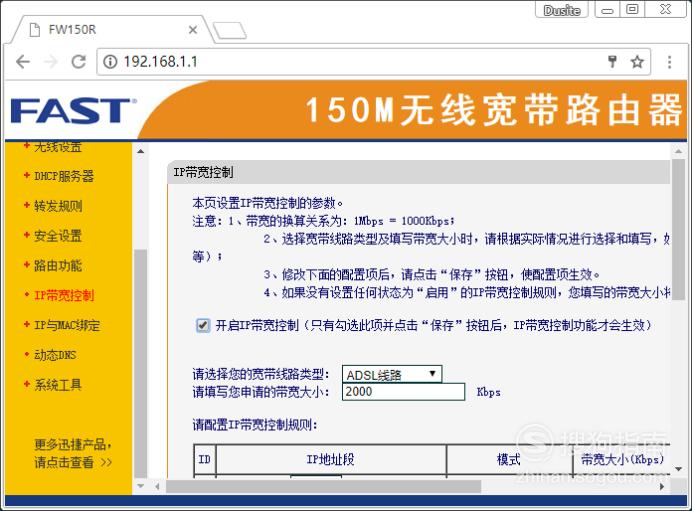Viewport: 692px width, 511px height.
Task: Click the main content vertical scrollbar thumb
Action: [x=678, y=229]
